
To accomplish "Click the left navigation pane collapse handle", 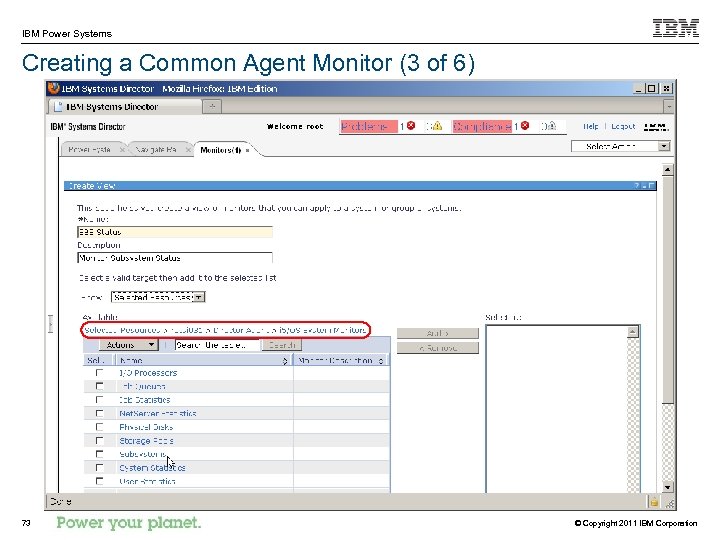I will pyautogui.click(x=51, y=323).
